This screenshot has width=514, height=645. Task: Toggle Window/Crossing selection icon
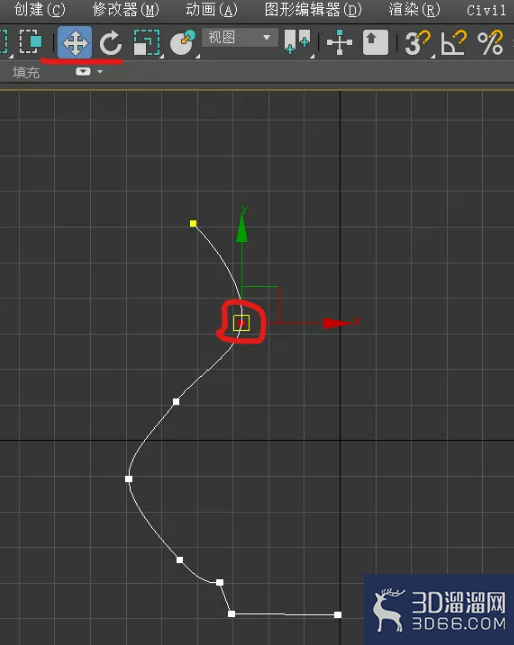tap(30, 42)
